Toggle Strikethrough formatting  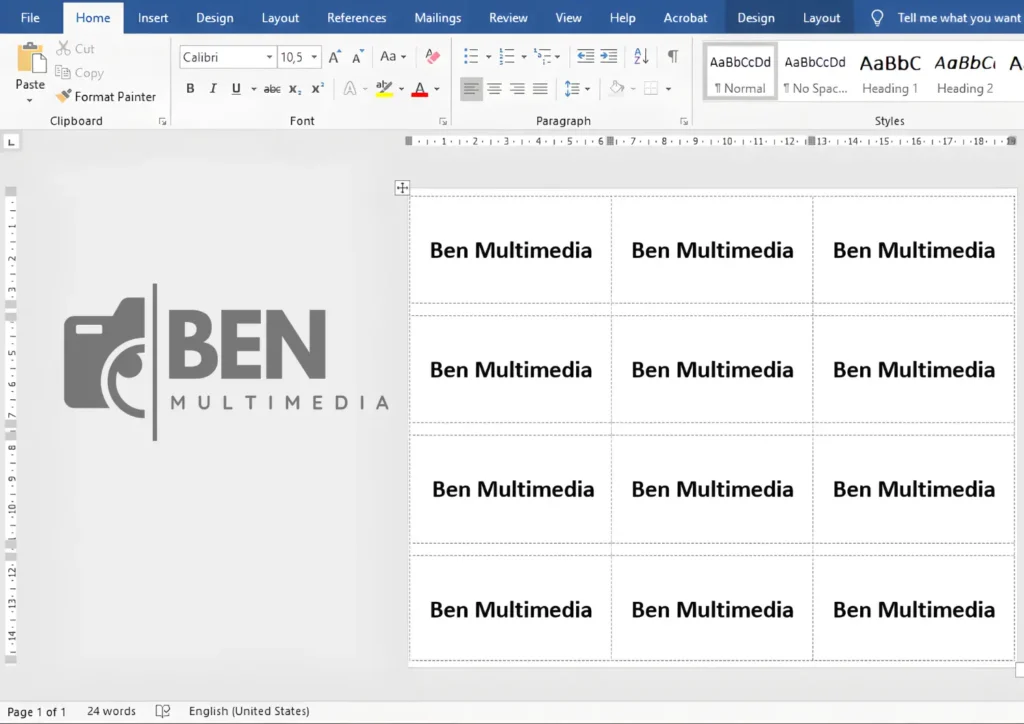273,89
